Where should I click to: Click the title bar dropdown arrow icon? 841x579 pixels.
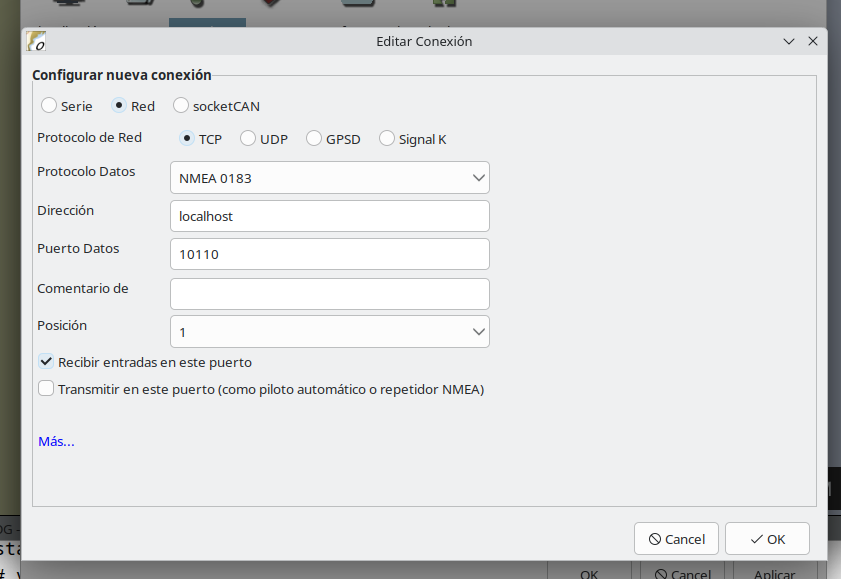pyautogui.click(x=789, y=42)
